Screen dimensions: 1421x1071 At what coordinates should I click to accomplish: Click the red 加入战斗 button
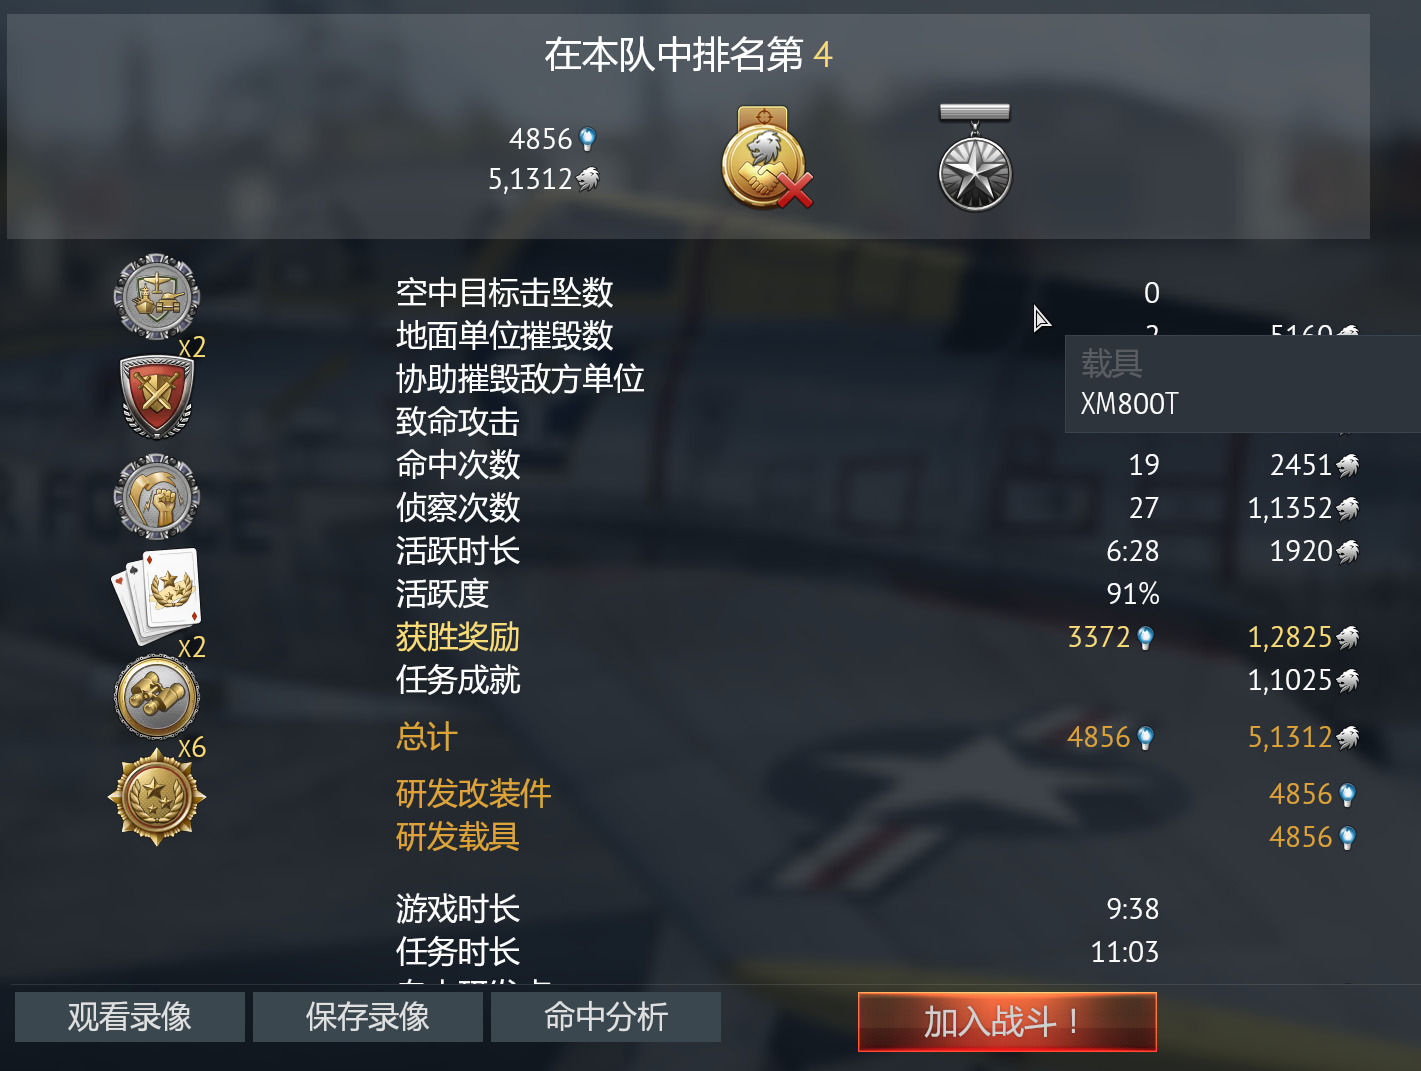pos(1007,1022)
